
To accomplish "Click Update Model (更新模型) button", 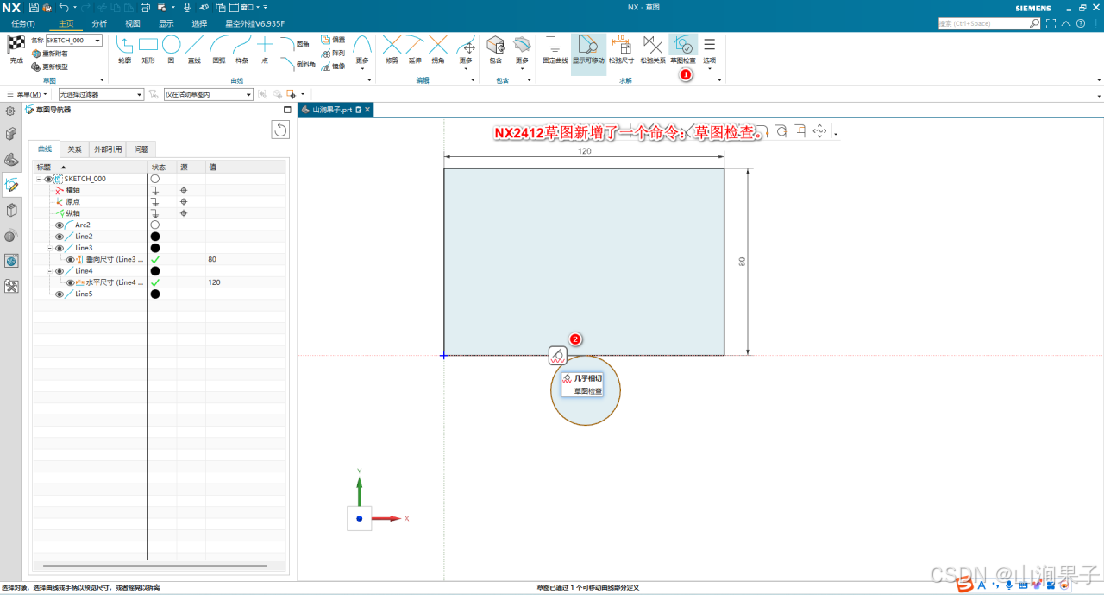I will click(50, 67).
